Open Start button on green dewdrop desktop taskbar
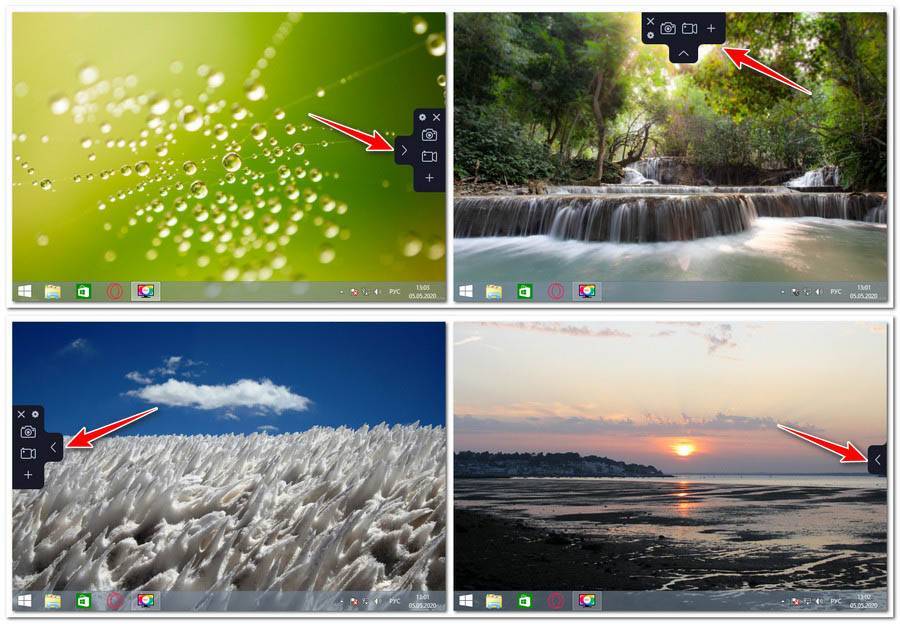 coord(25,292)
